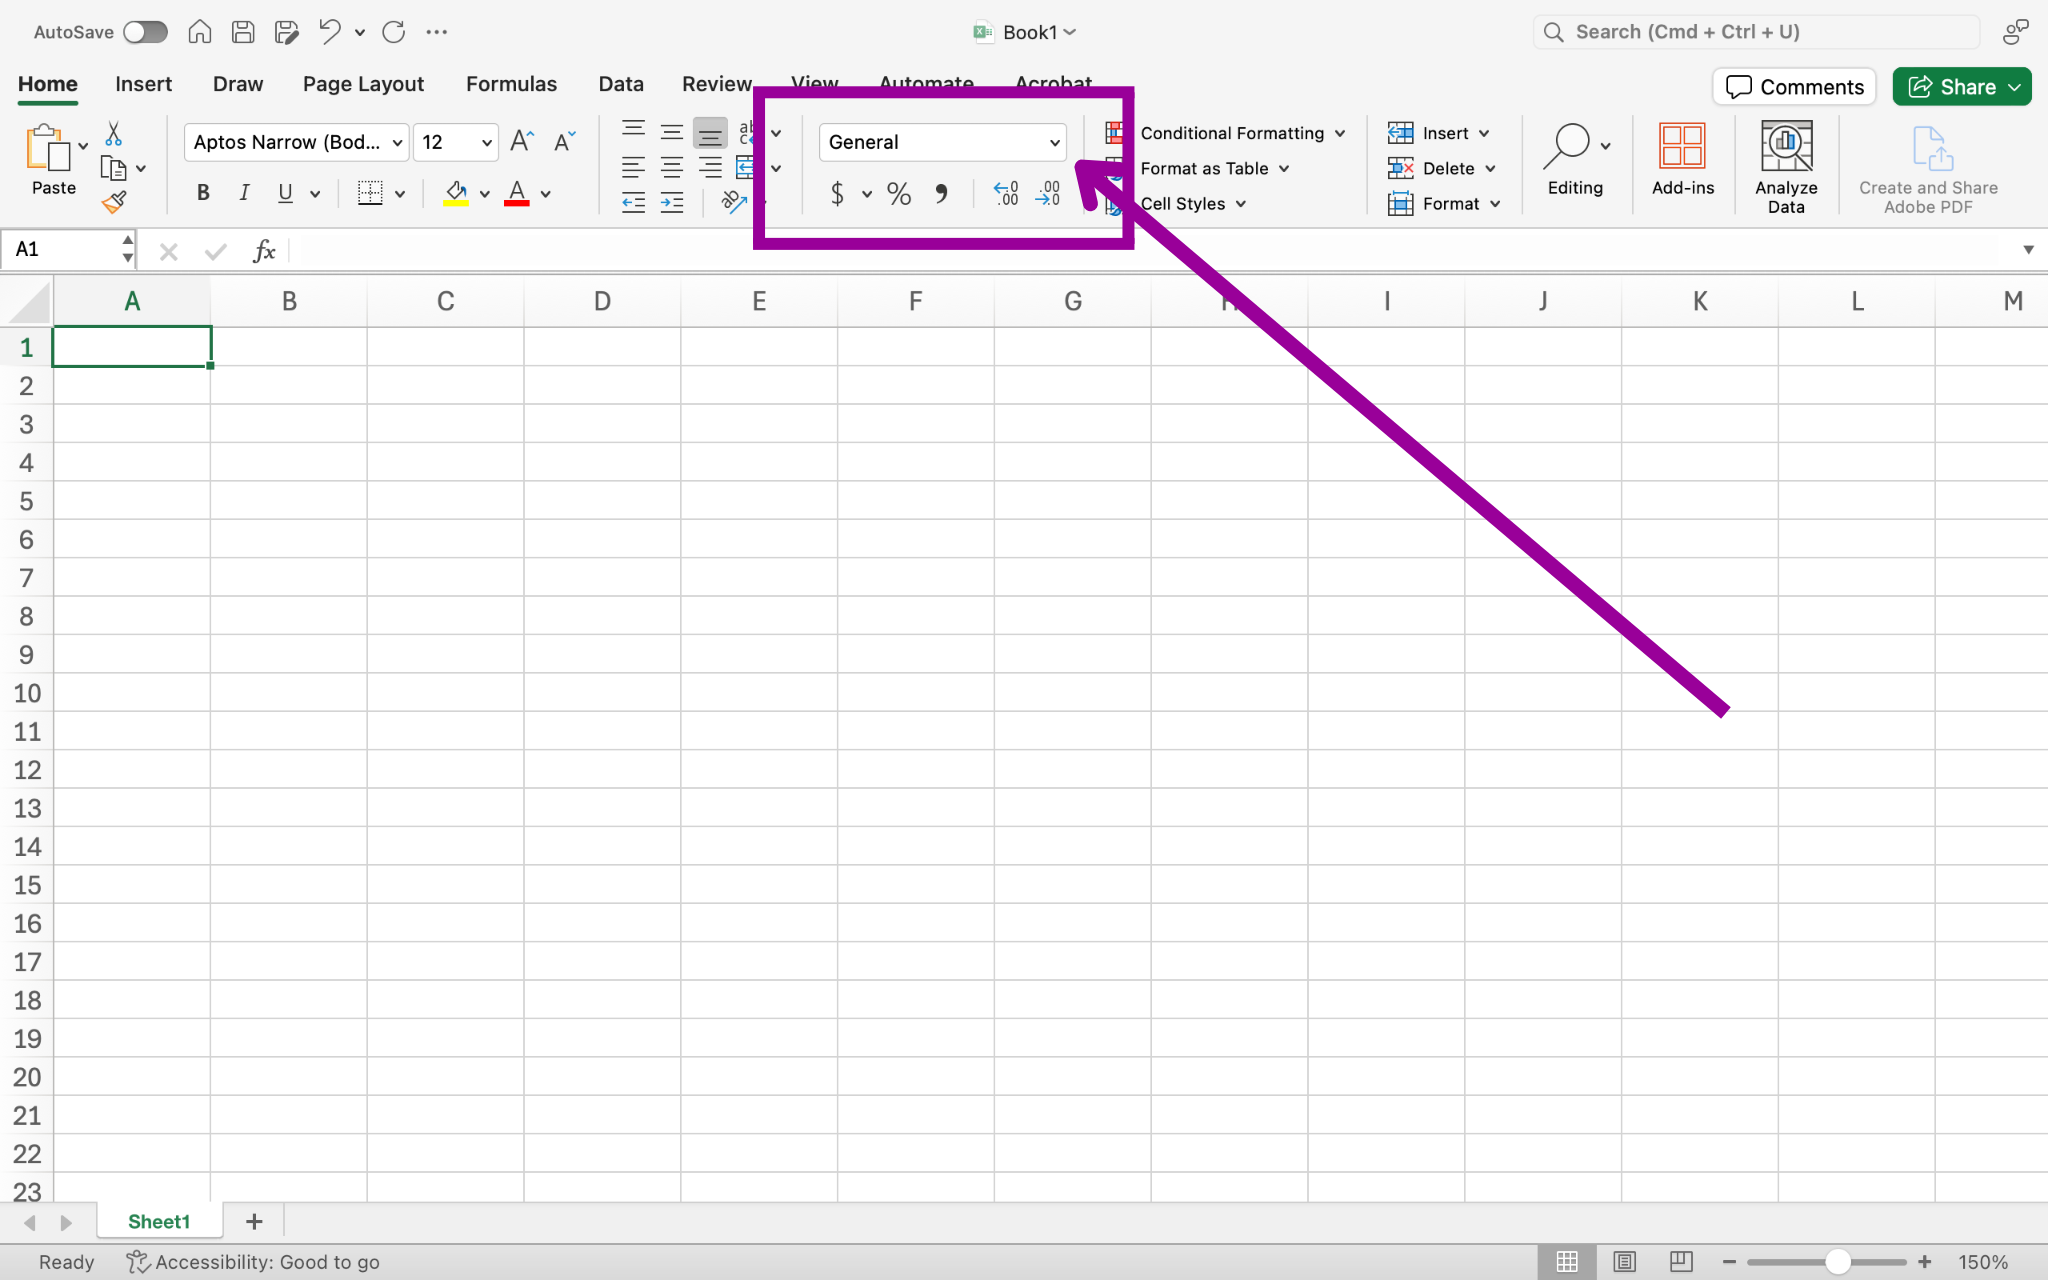
Task: Toggle Bold formatting
Action: point(203,194)
